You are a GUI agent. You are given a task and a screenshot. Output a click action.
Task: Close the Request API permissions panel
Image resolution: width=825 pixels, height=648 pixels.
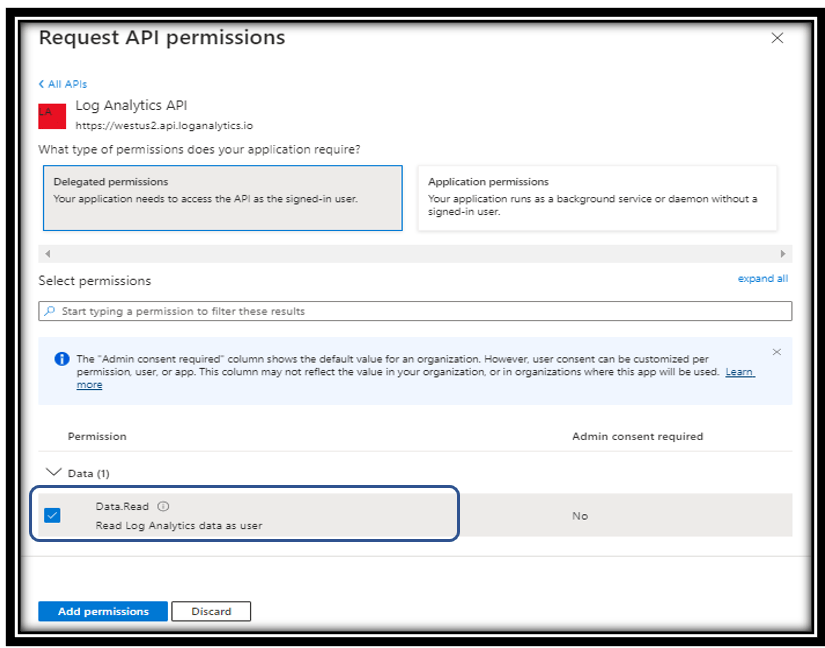click(x=777, y=38)
